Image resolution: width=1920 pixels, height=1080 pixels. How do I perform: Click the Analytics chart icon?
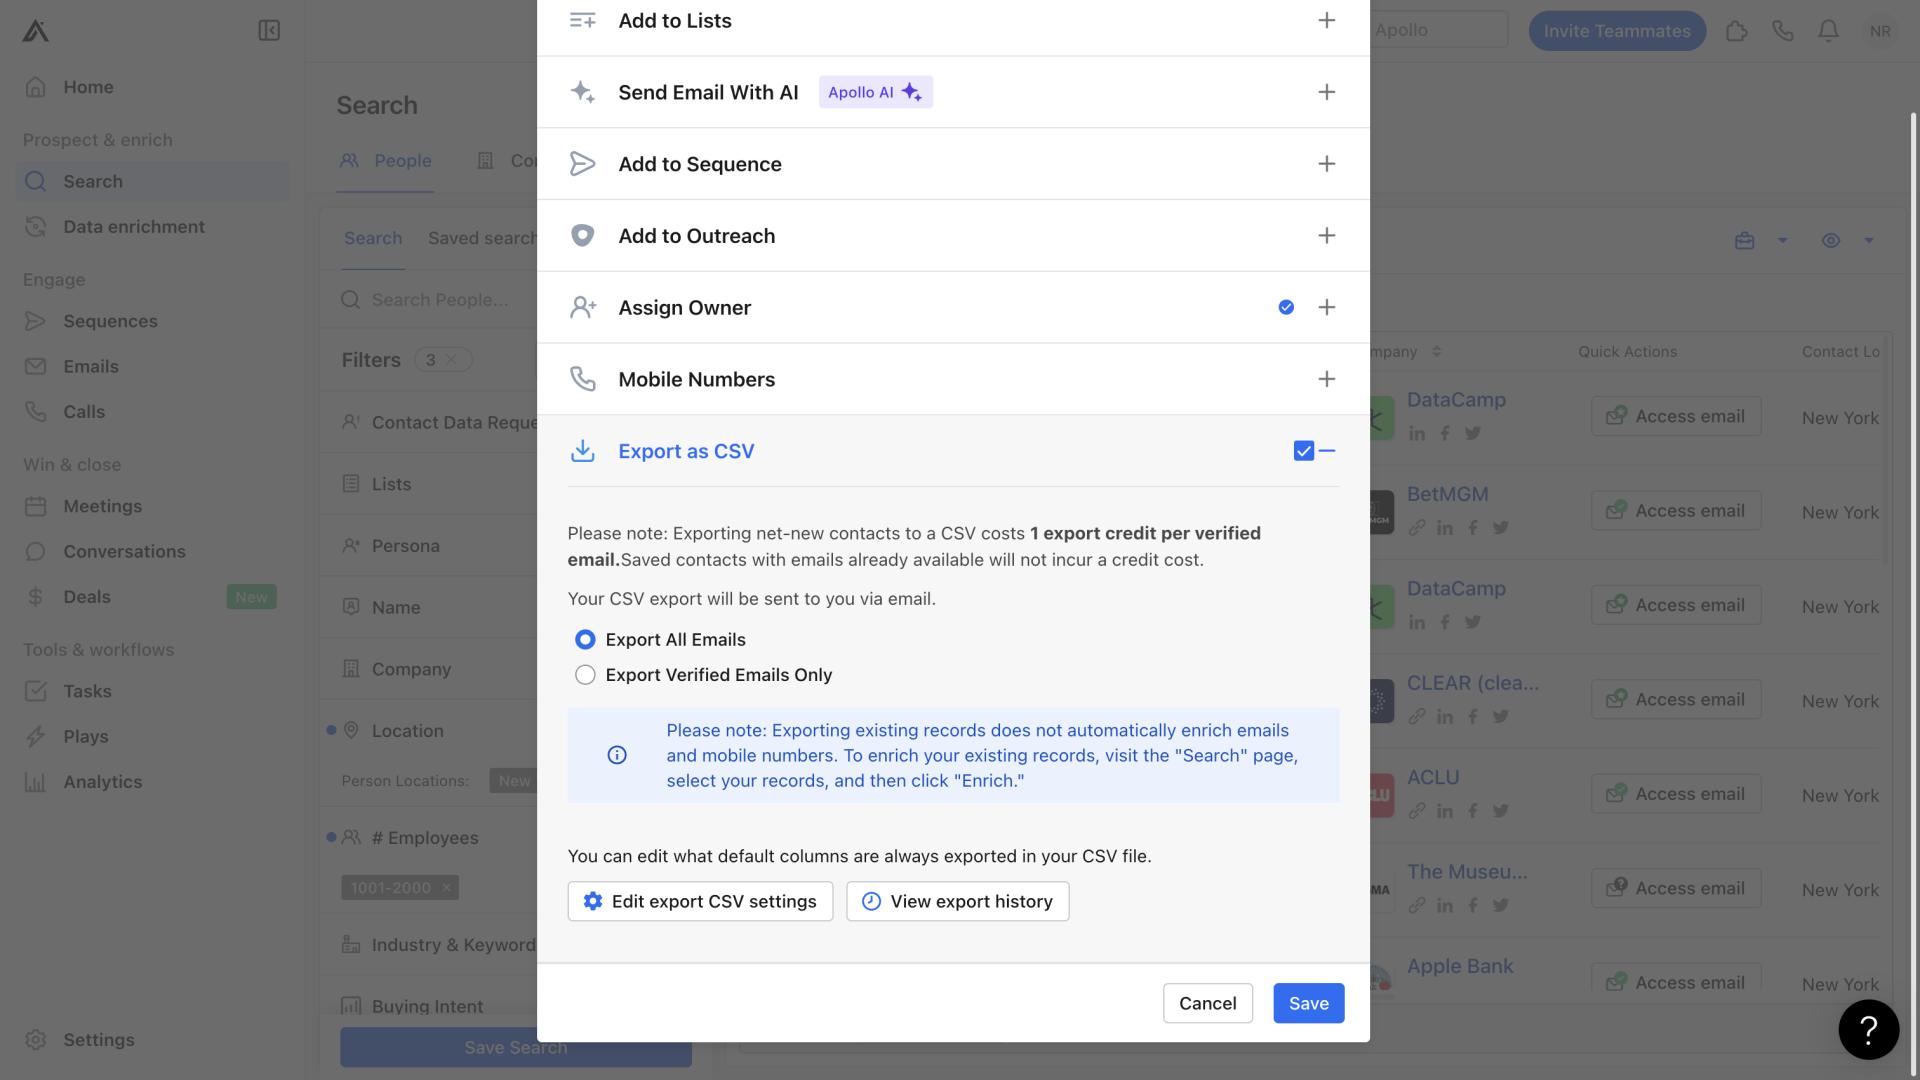[x=36, y=782]
